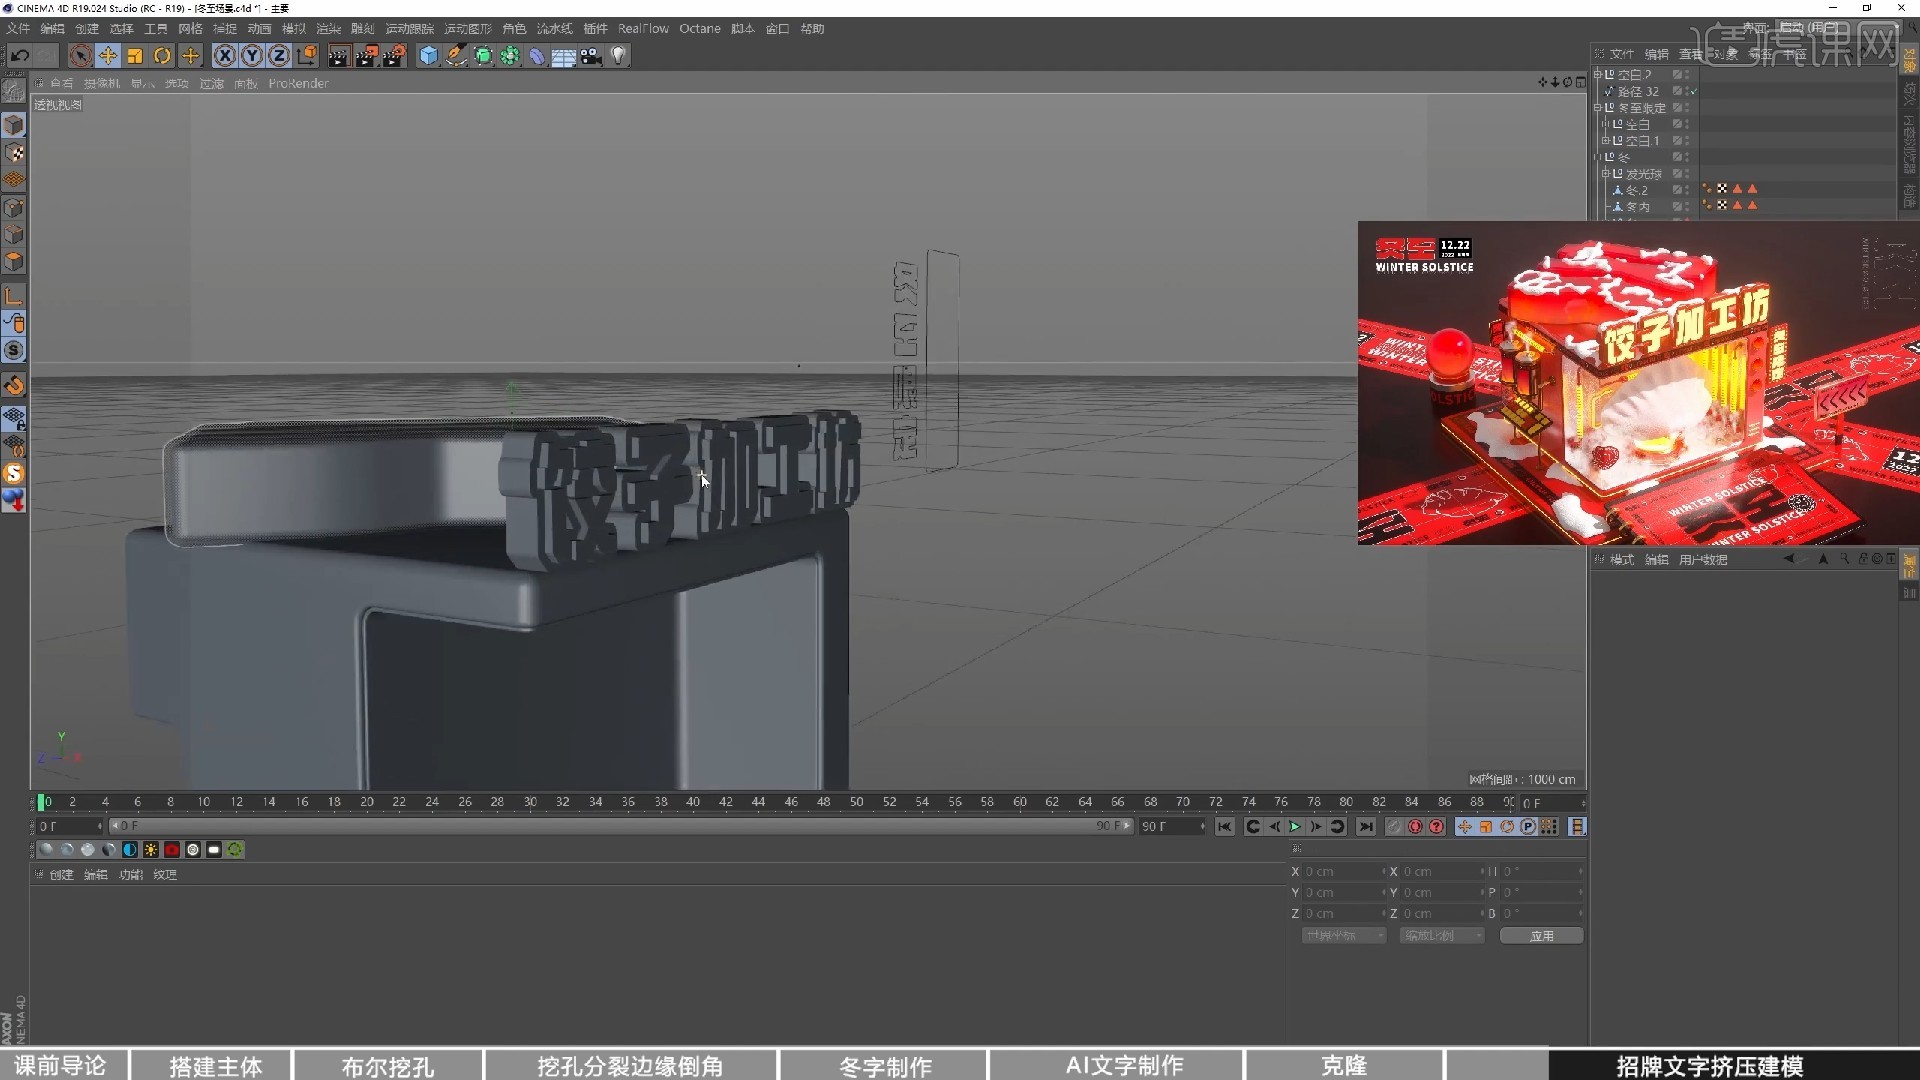Go to start of timeline
Viewport: 1920px width, 1080px height.
1225,827
